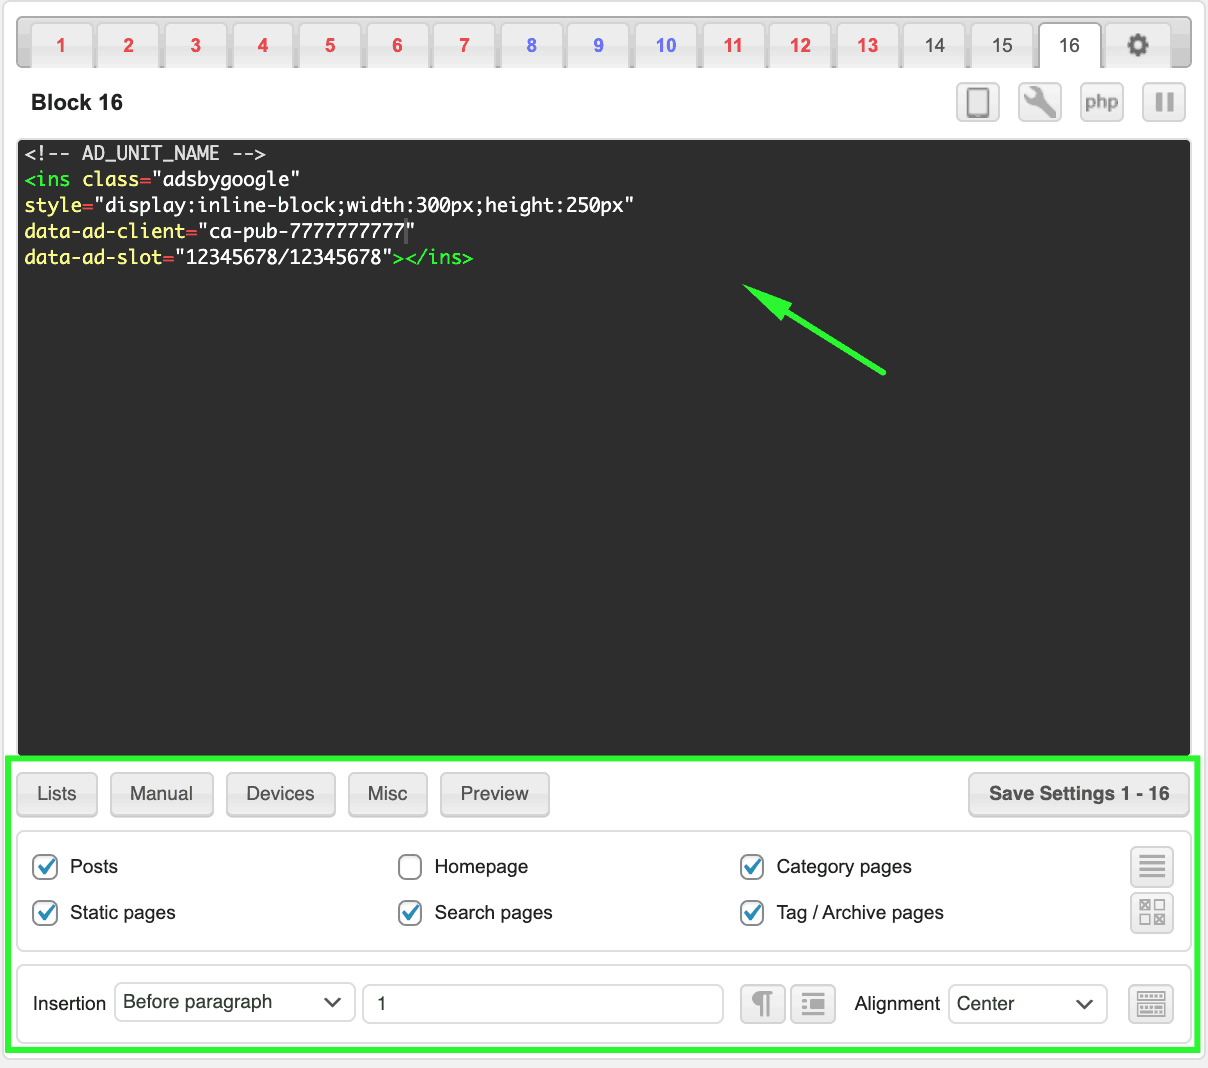
Task: Click the AD_UNIT_NAME comment line
Action: point(145,153)
